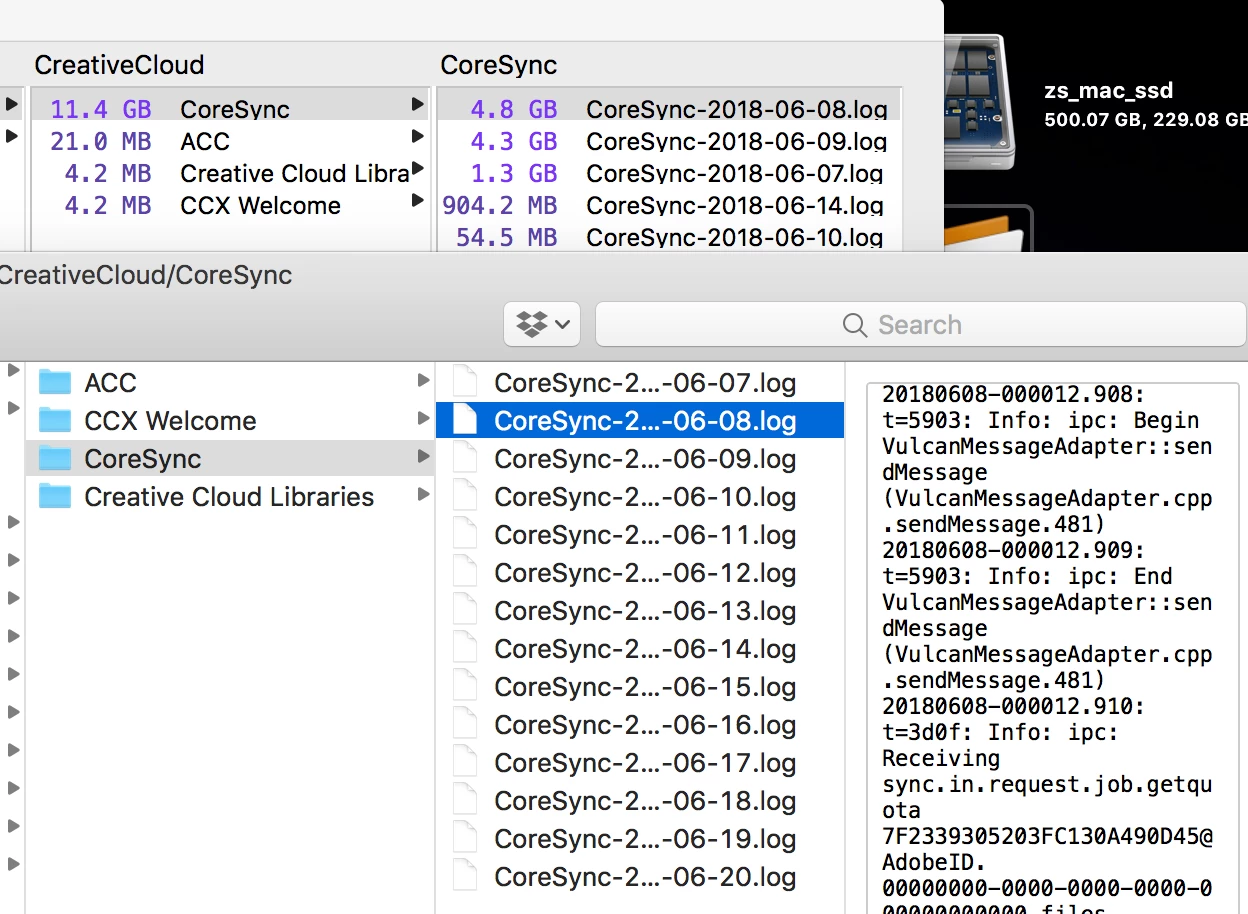The image size is (1248, 914).
Task: Select CoreSync-2...-06-07.log file name in Finder
Action: (645, 383)
